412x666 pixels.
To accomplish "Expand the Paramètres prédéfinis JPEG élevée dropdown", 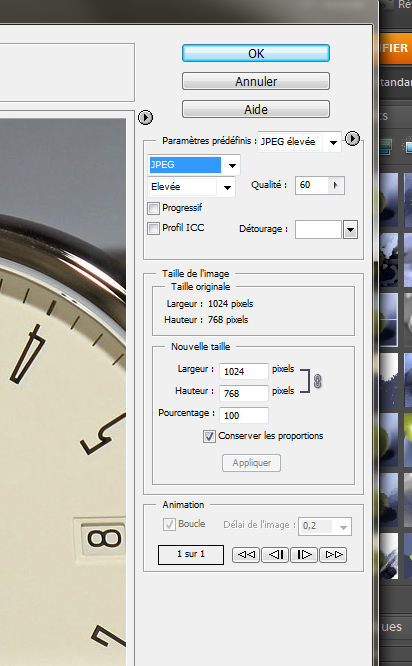I will pyautogui.click(x=299, y=142).
